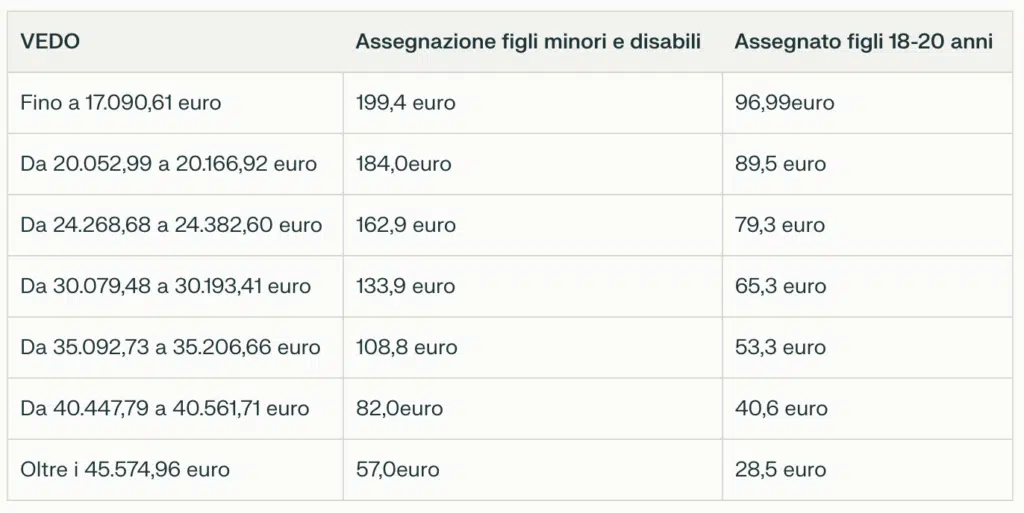The width and height of the screenshot is (1024, 513).
Task: Click the Da 20.052,99 a 20.166,92 euro cell
Action: pyautogui.click(x=169, y=164)
